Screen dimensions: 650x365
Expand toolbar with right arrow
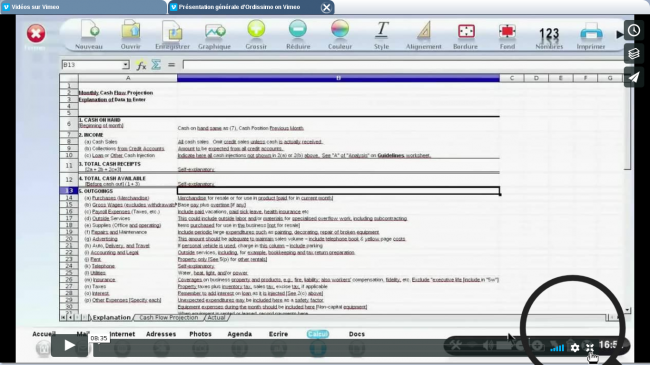click(619, 34)
